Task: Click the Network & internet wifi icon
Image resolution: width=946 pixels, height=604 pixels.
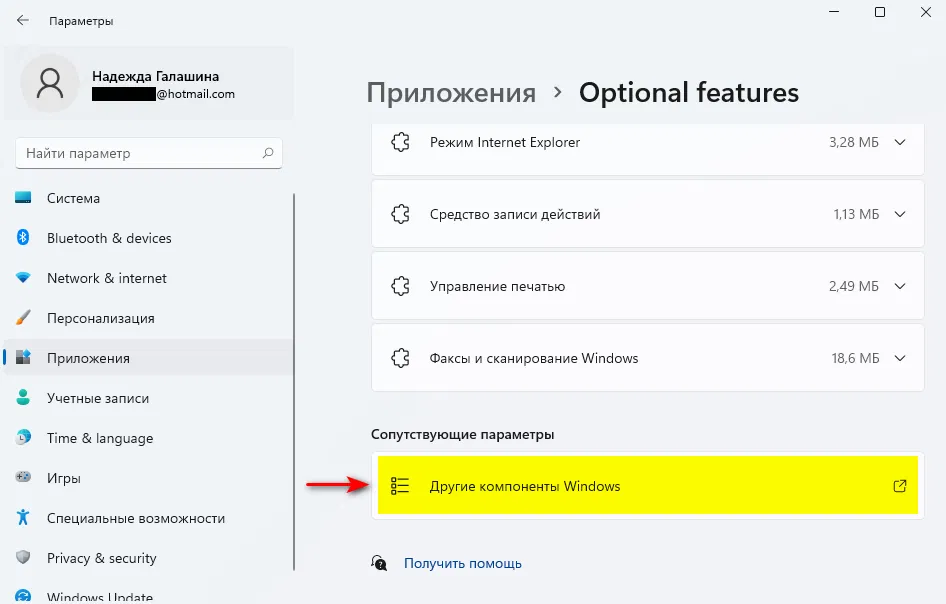Action: (23, 278)
